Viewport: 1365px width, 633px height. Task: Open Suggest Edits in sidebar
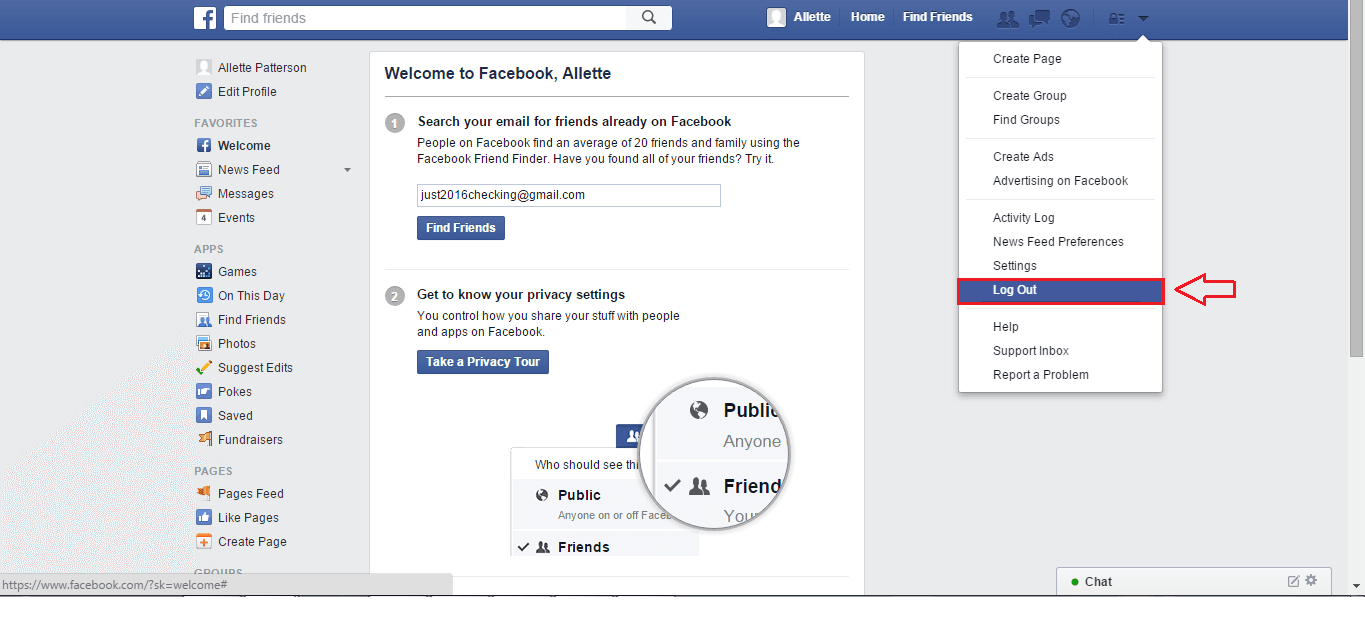pos(255,368)
